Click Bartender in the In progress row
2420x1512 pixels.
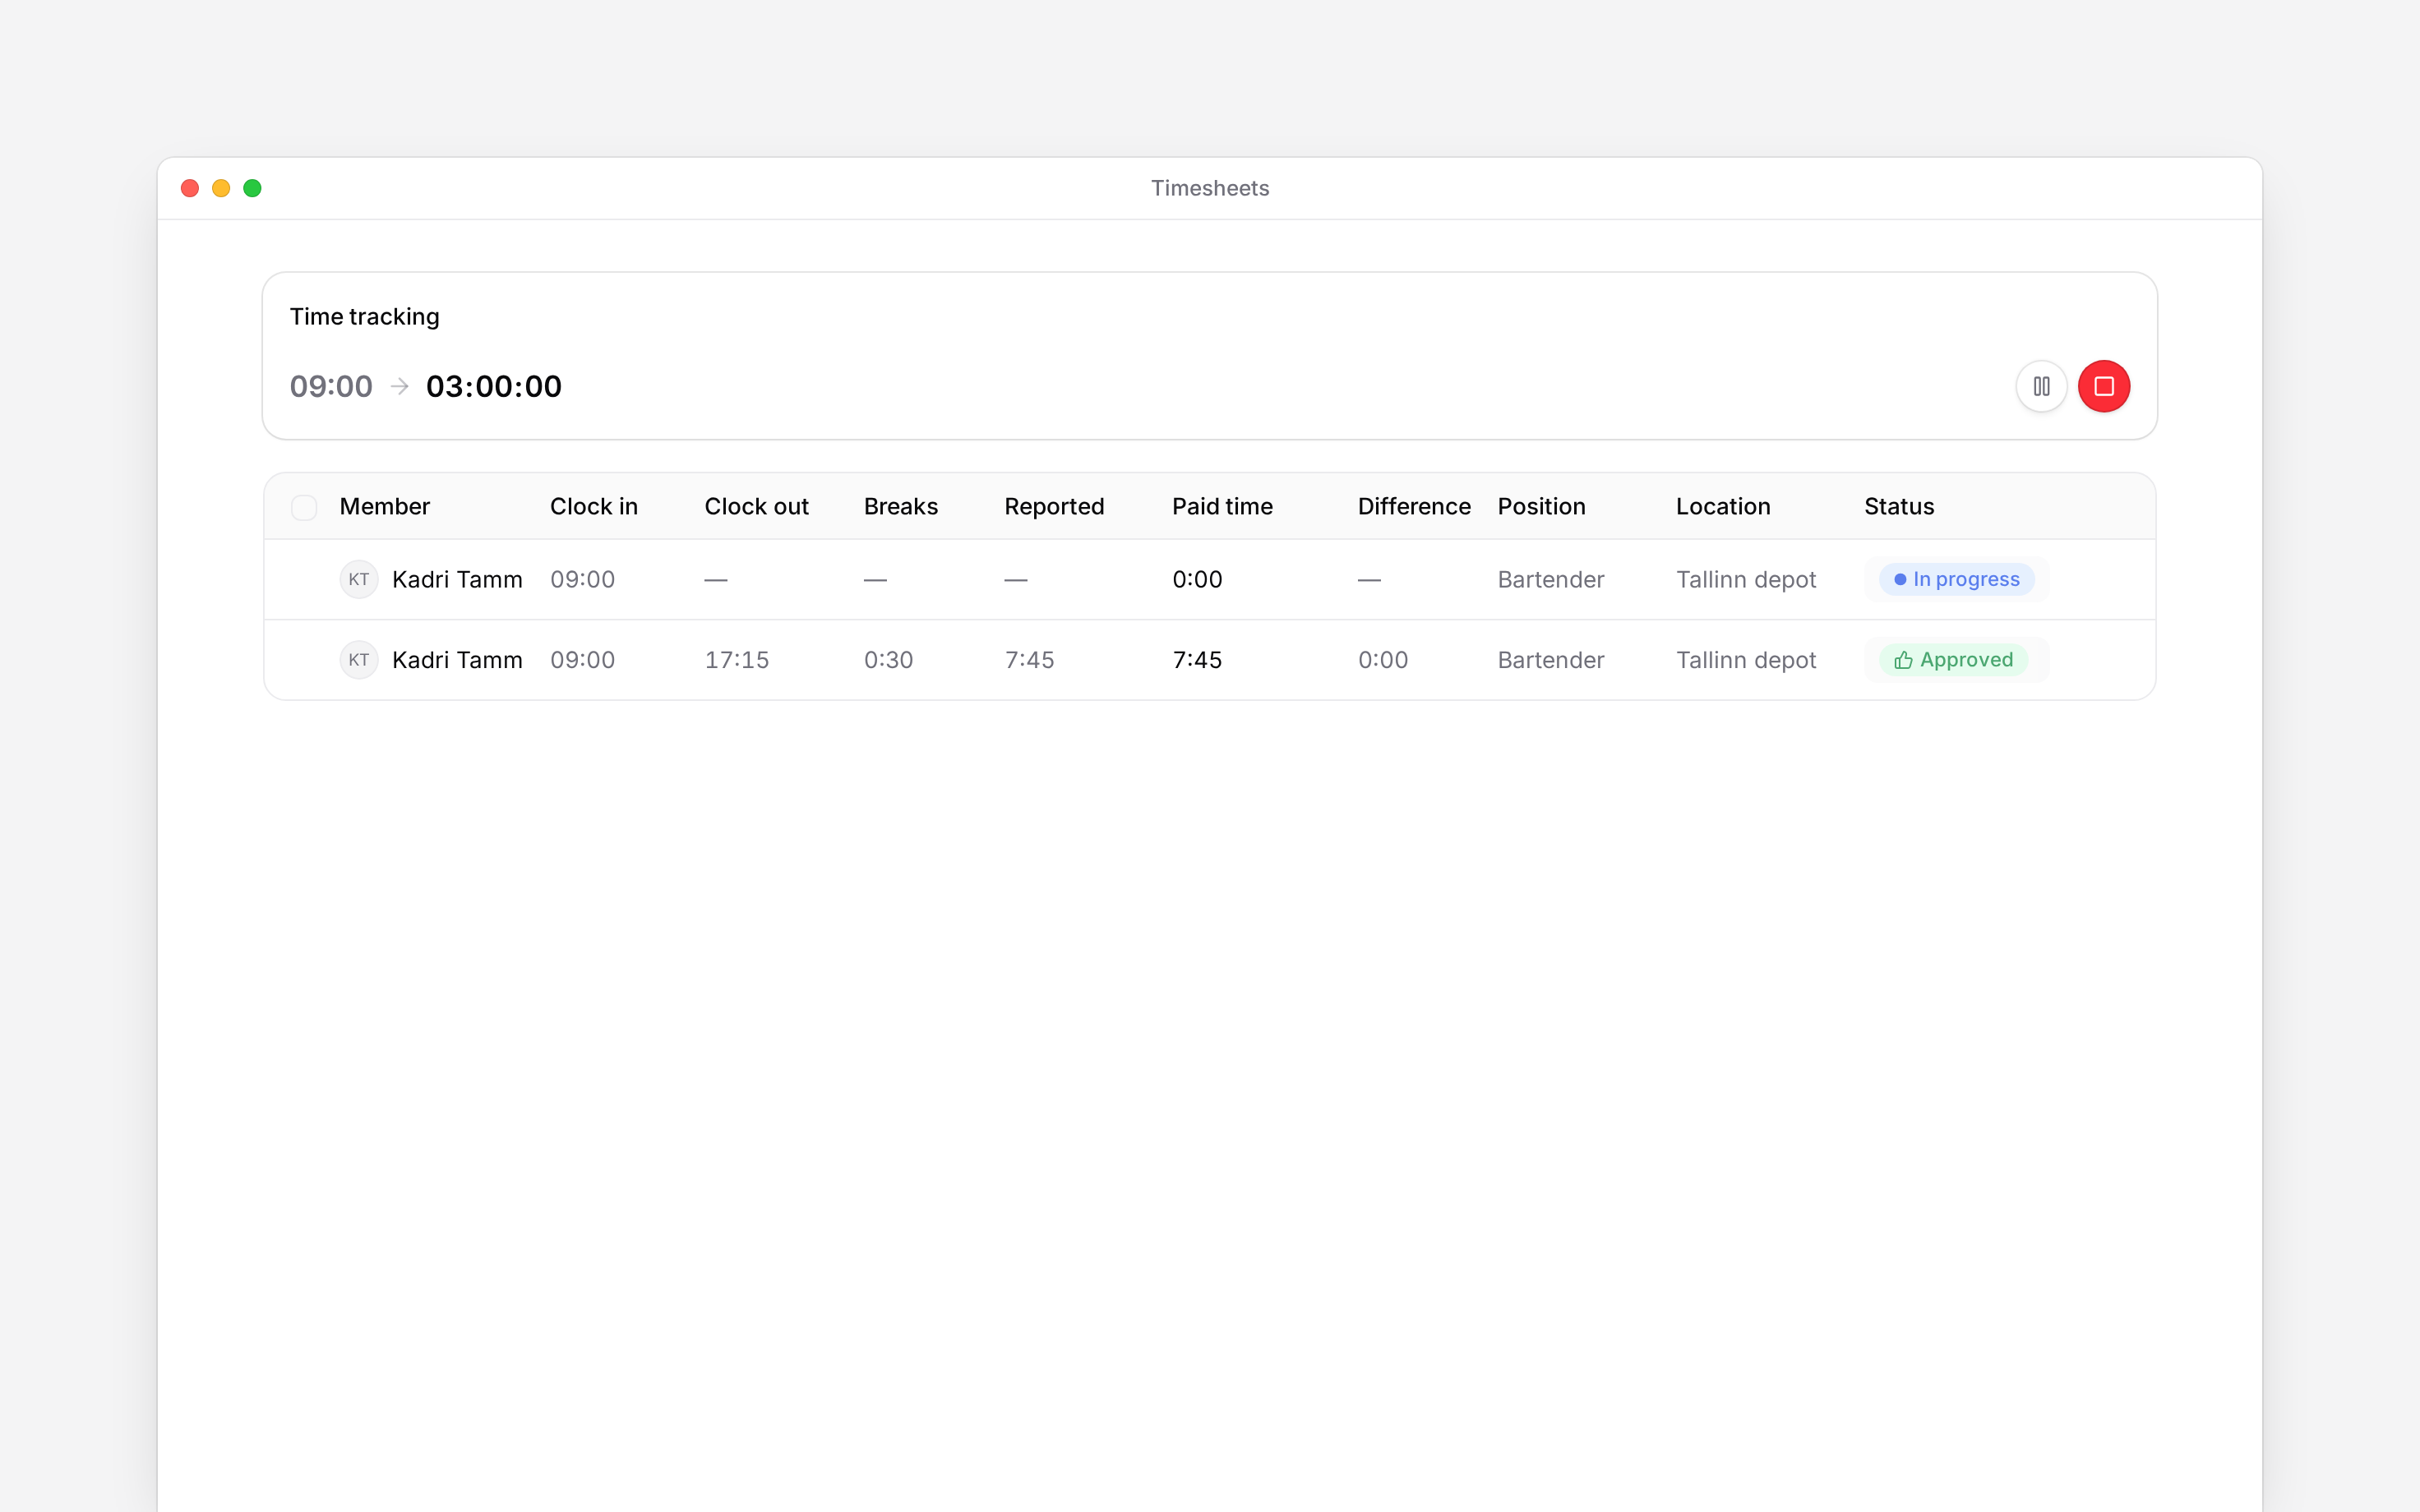pyautogui.click(x=1550, y=579)
